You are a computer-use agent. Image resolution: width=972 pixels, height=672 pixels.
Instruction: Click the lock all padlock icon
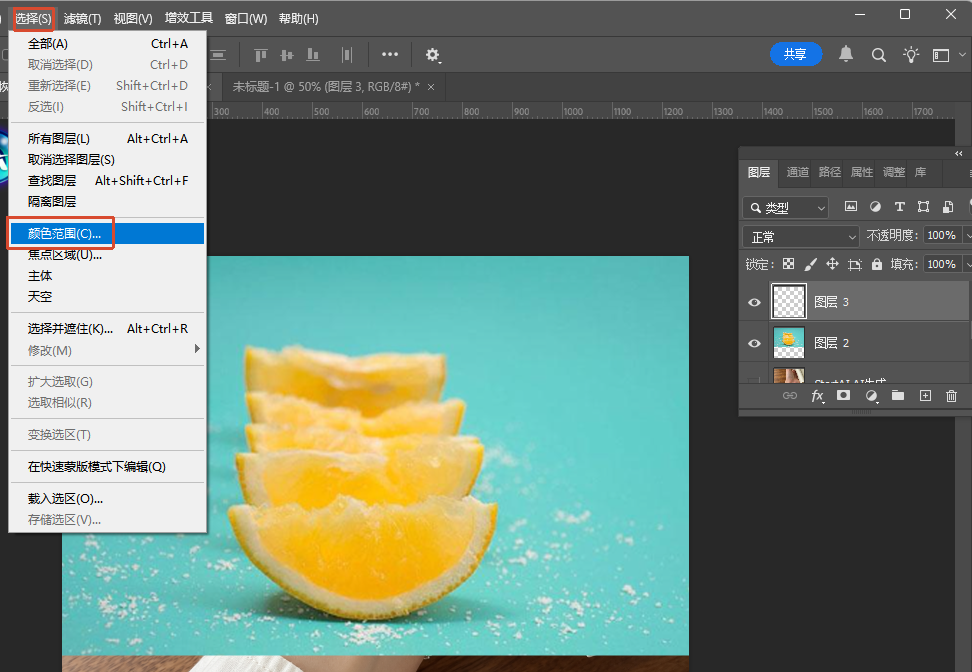pyautogui.click(x=877, y=264)
